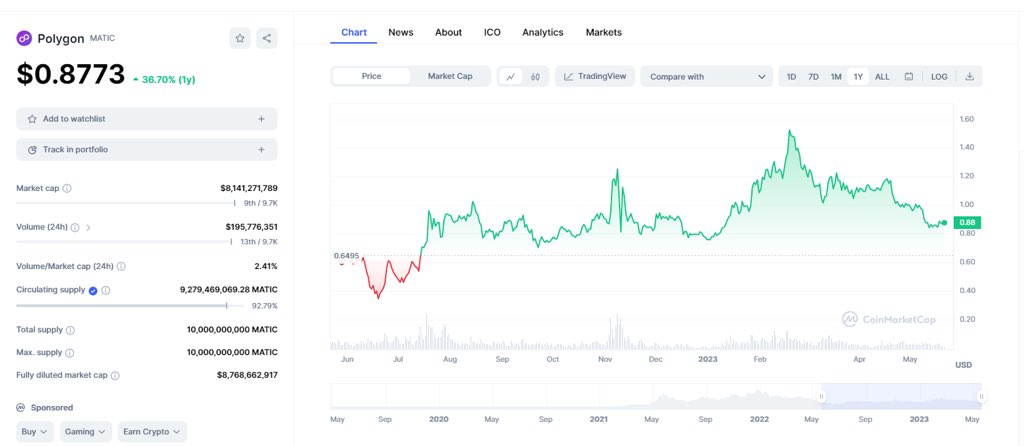Show Circulating supply info icon
Viewport: 1024px width, 446px height.
pos(106,291)
